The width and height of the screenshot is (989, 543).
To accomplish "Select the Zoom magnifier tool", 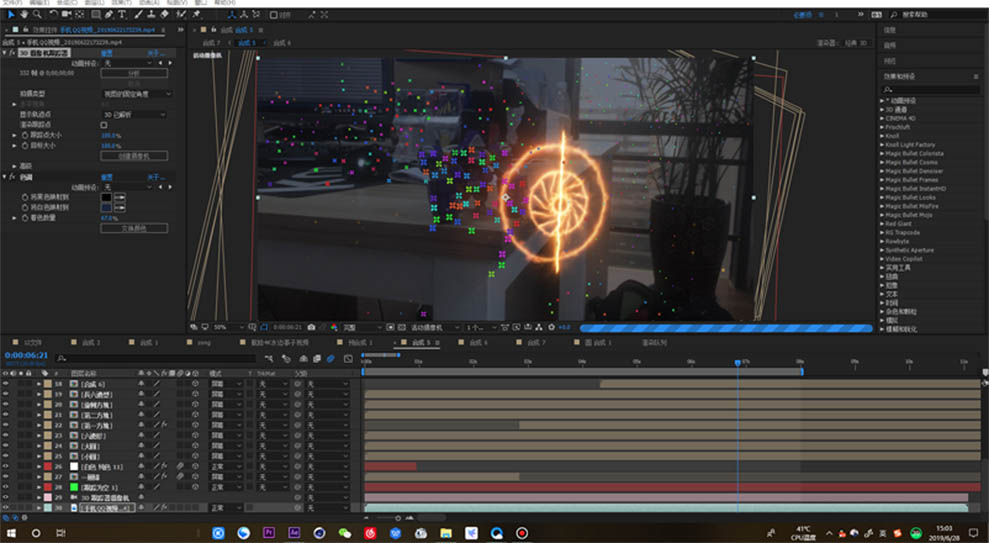I will (x=37, y=15).
